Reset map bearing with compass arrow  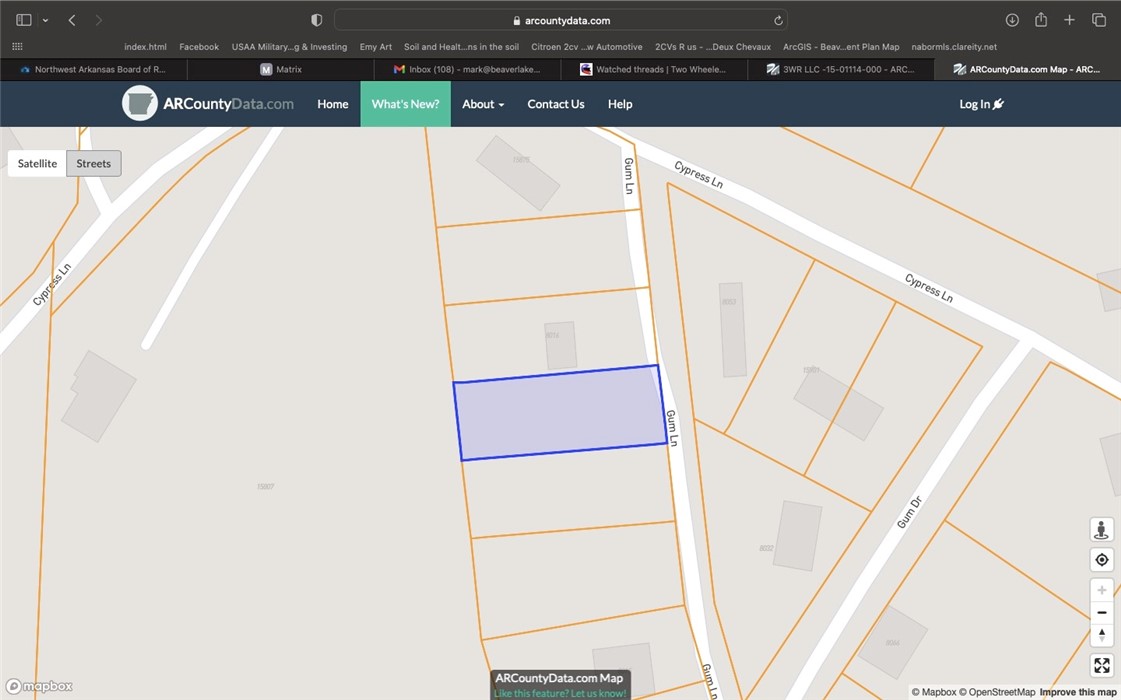[x=1101, y=635]
